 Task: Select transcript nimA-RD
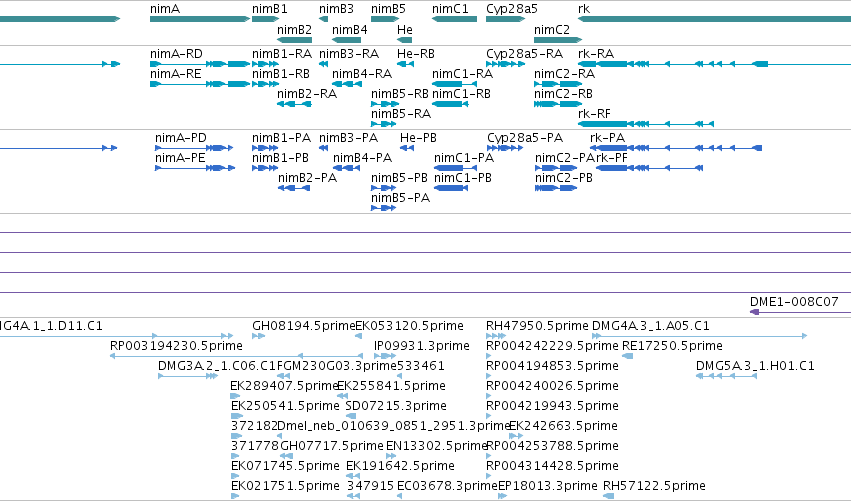tap(200, 64)
